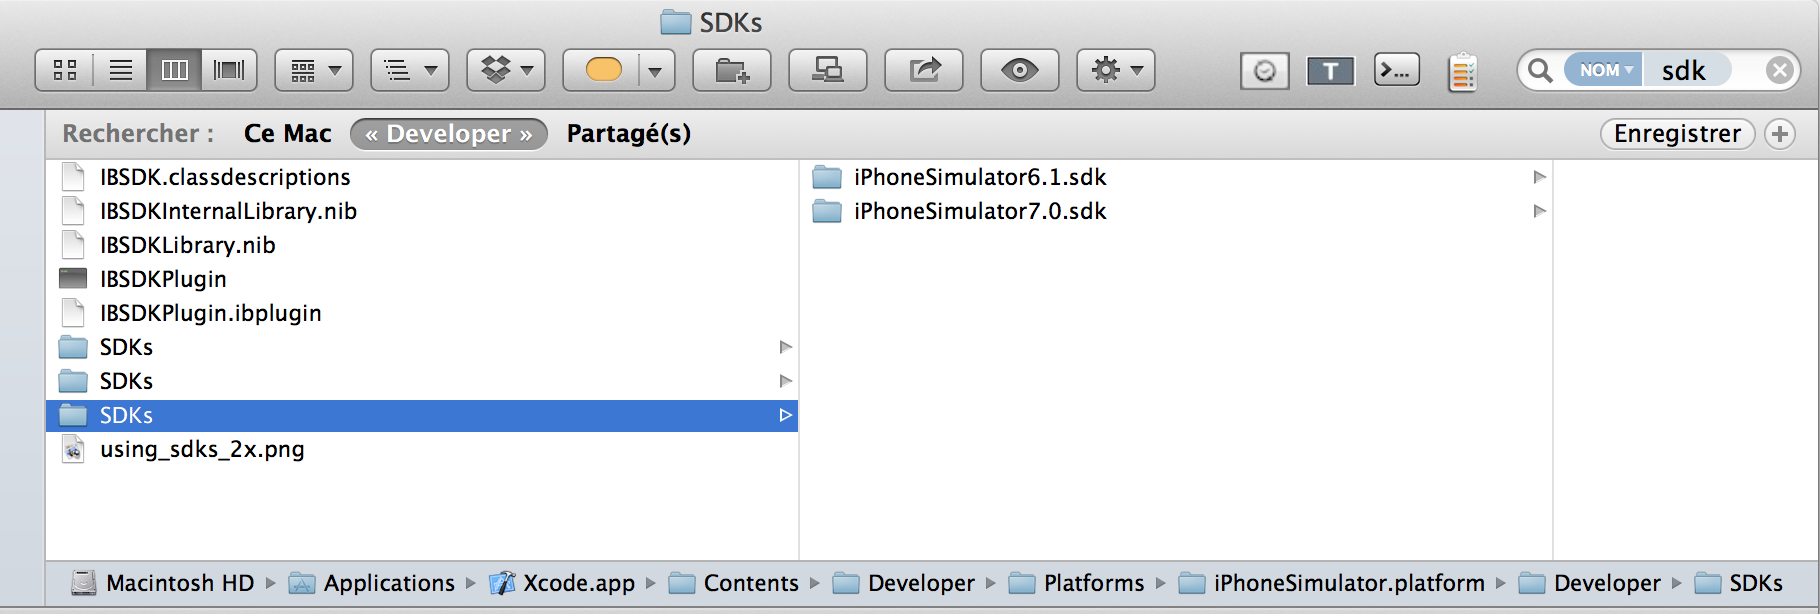Image resolution: width=1820 pixels, height=614 pixels.
Task: Expand the iPhoneSimulator7.0.sdk folder arrow
Action: [x=1540, y=211]
